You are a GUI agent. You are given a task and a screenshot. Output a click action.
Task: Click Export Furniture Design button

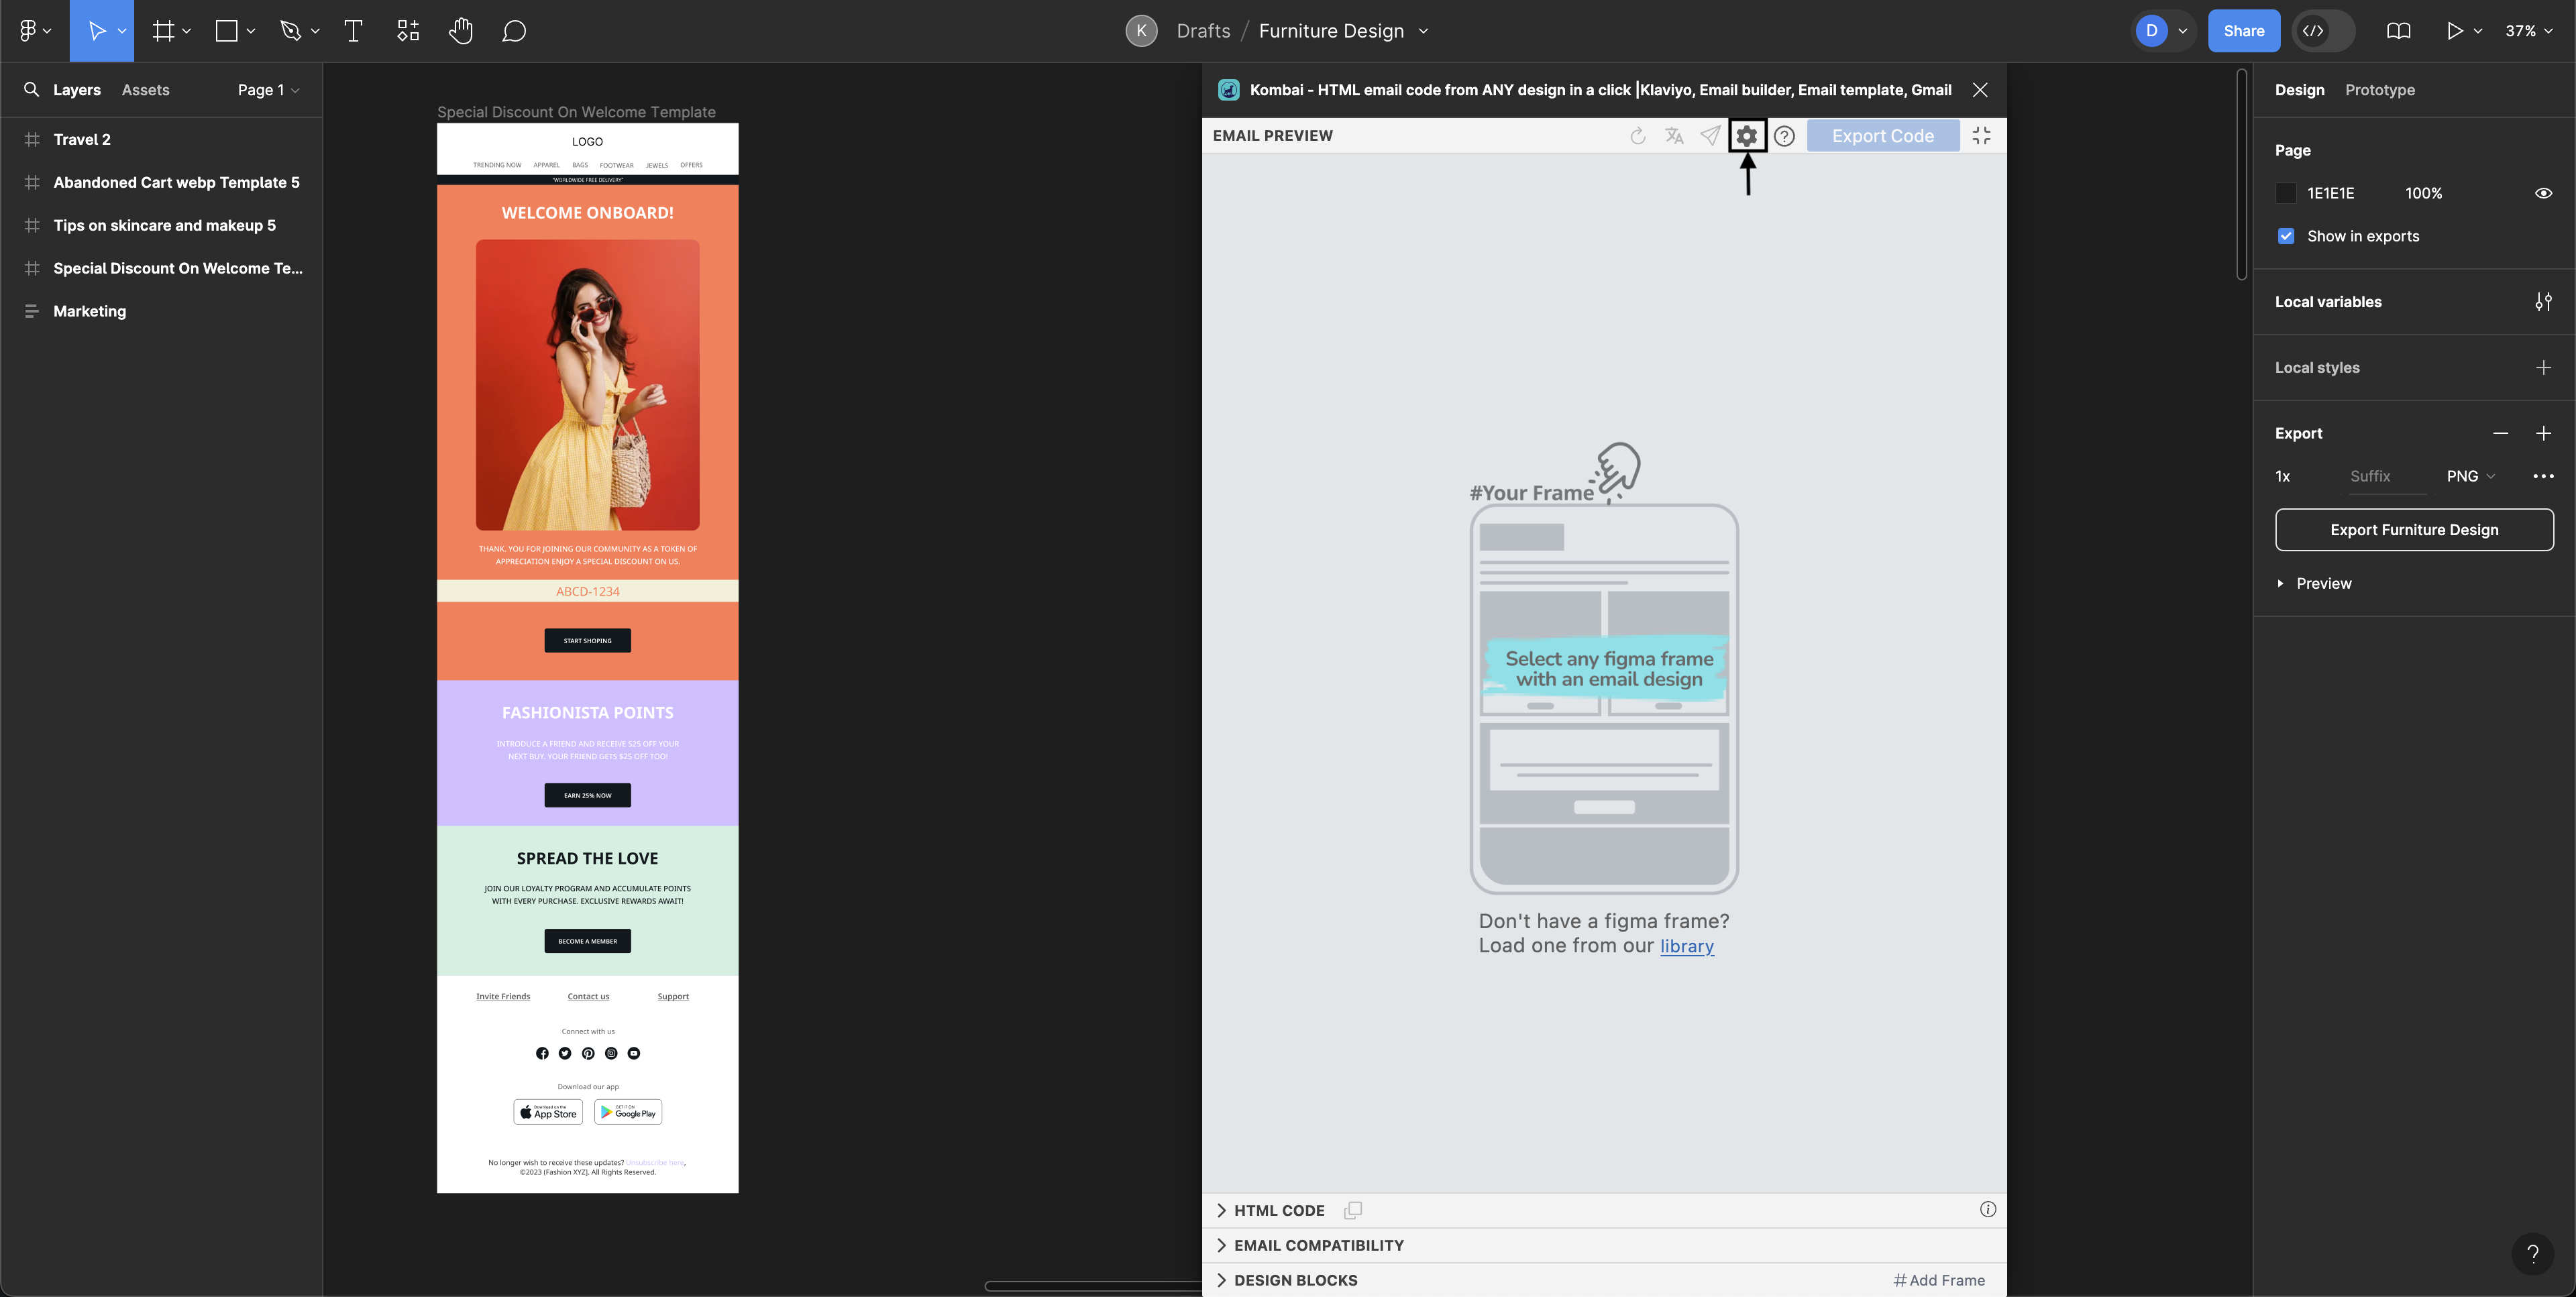[2414, 529]
